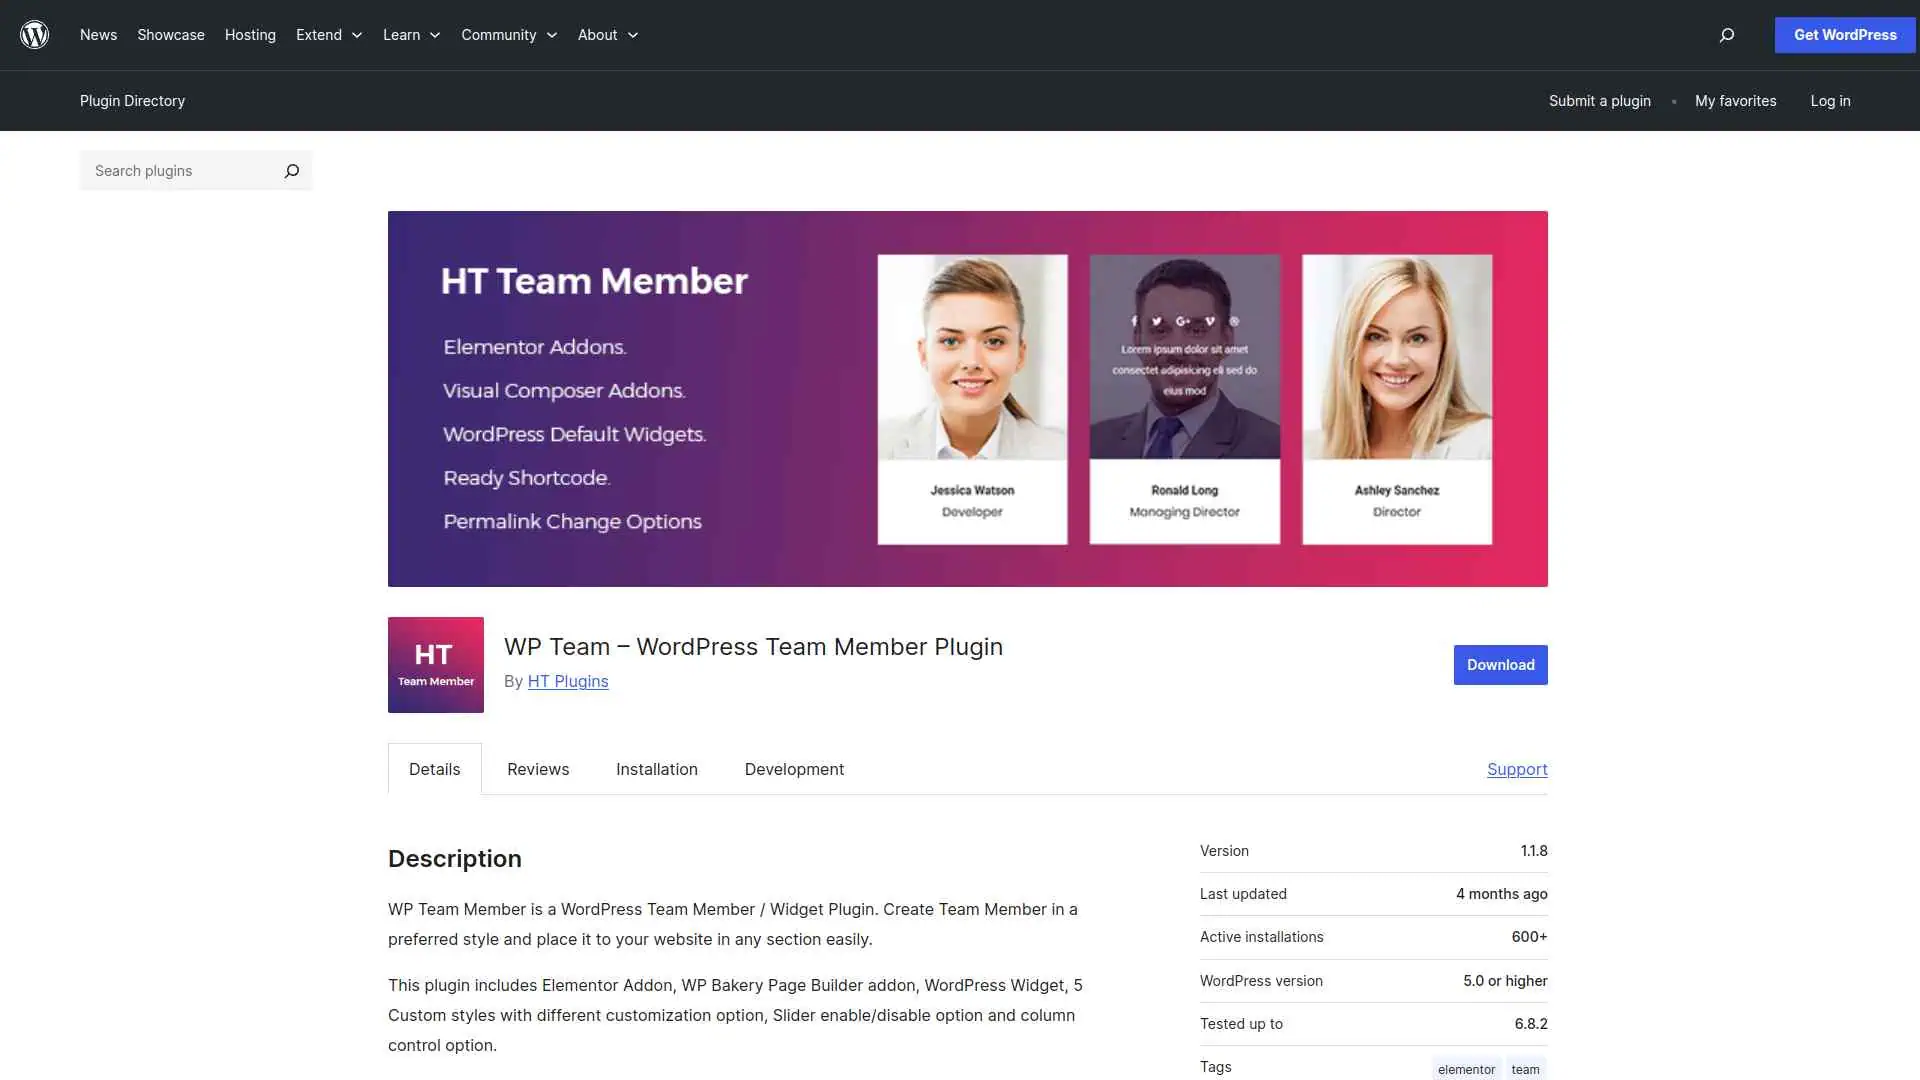Click the HT Team Member plugin icon

[435, 664]
